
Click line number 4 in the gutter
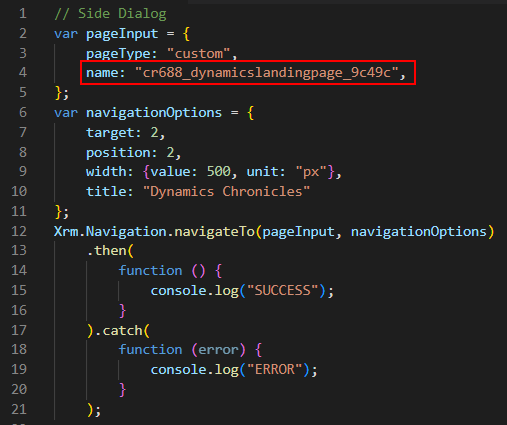(x=23, y=73)
